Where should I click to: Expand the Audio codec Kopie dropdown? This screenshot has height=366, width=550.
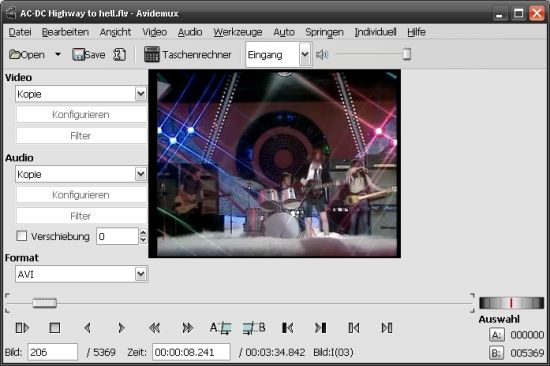pos(141,174)
